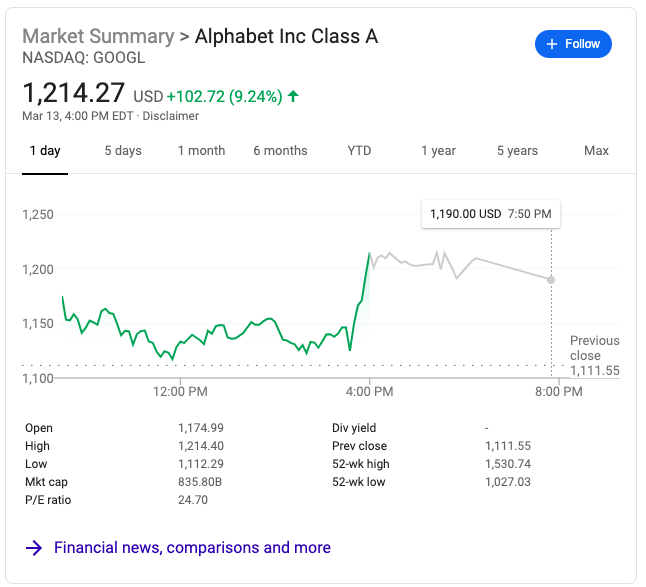Open the 6 months tab
The height and width of the screenshot is (587, 646).
(x=280, y=151)
